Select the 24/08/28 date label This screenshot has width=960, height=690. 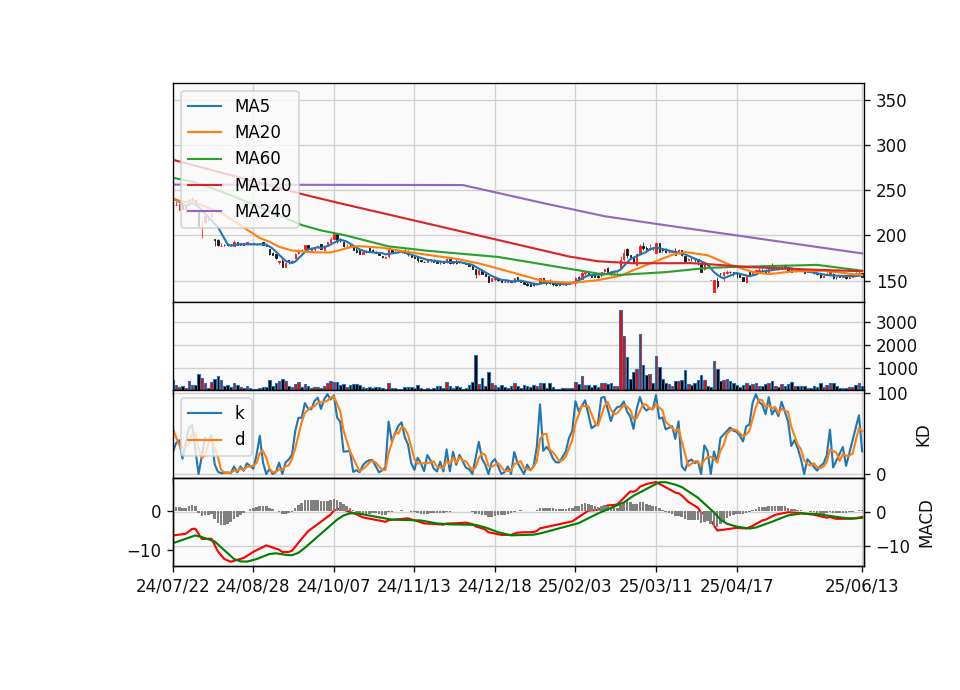253,586
